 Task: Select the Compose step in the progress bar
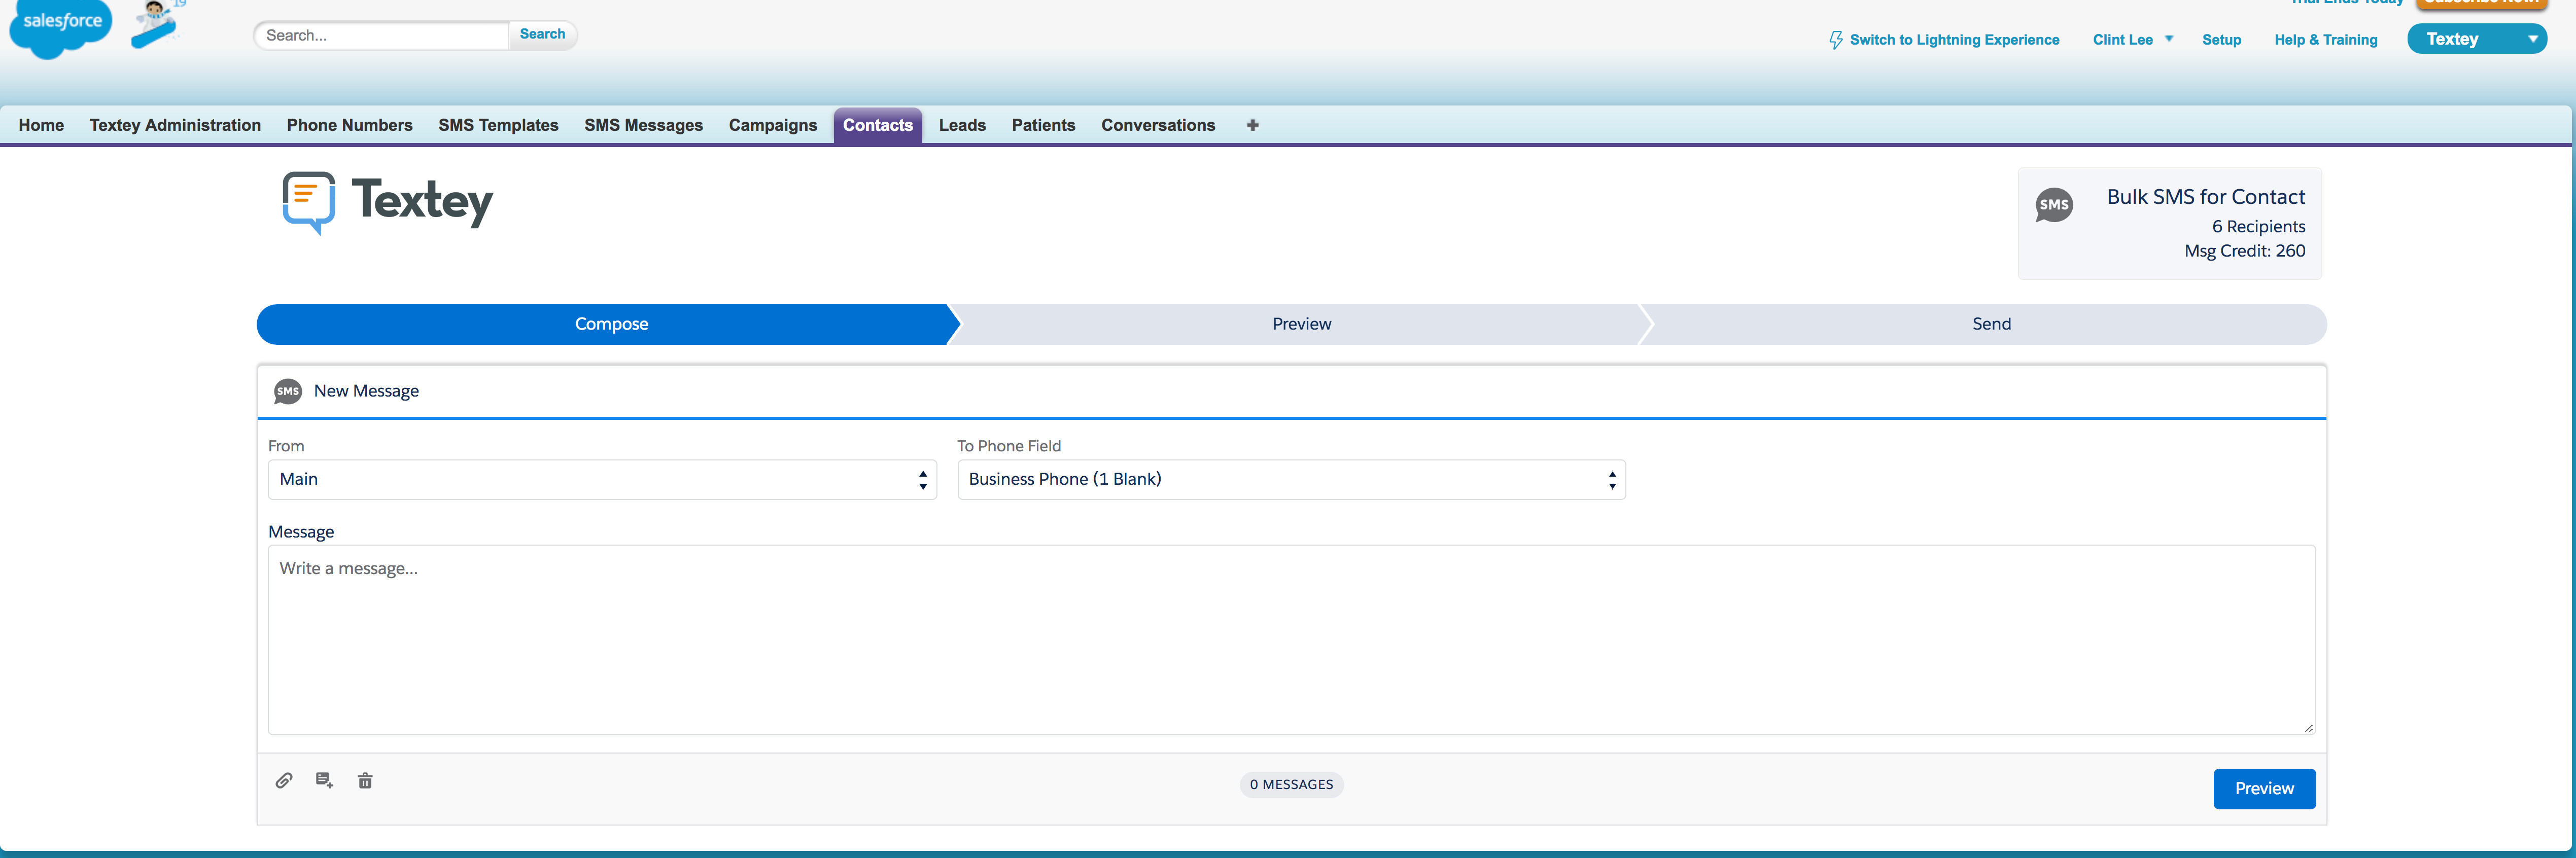coord(609,324)
